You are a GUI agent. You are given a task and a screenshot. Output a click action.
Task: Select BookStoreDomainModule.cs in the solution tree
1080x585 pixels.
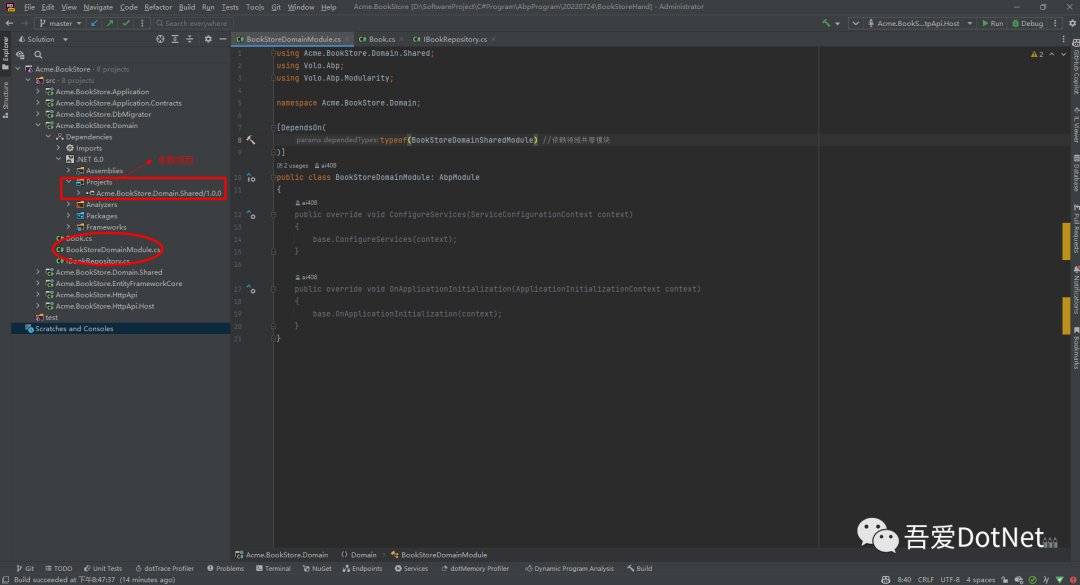click(113, 249)
